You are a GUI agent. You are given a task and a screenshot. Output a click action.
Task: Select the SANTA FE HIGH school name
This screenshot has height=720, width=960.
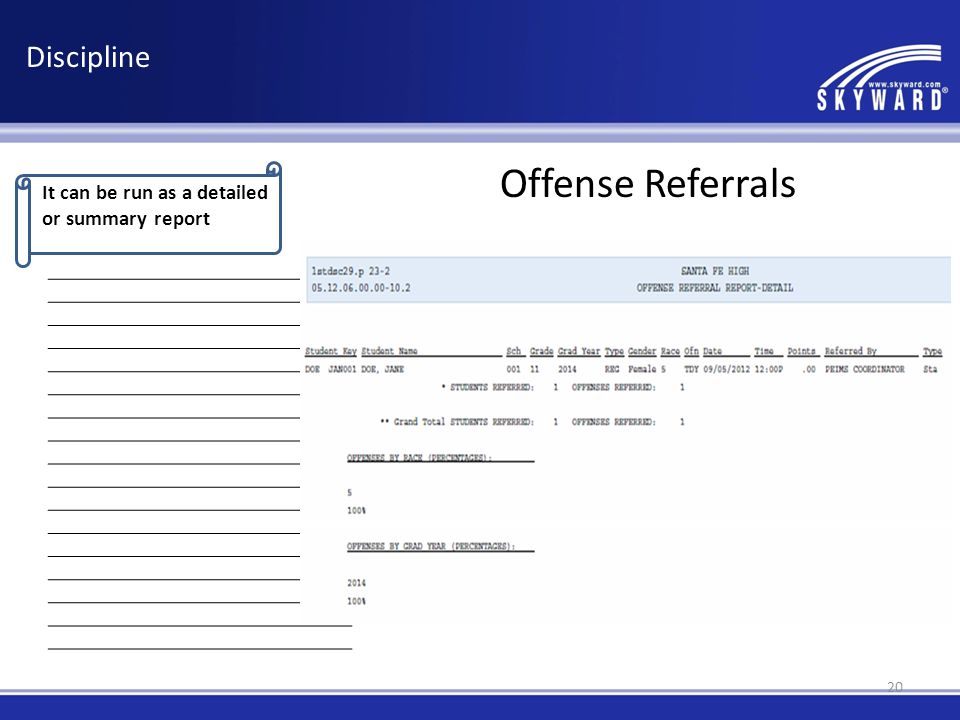point(715,271)
